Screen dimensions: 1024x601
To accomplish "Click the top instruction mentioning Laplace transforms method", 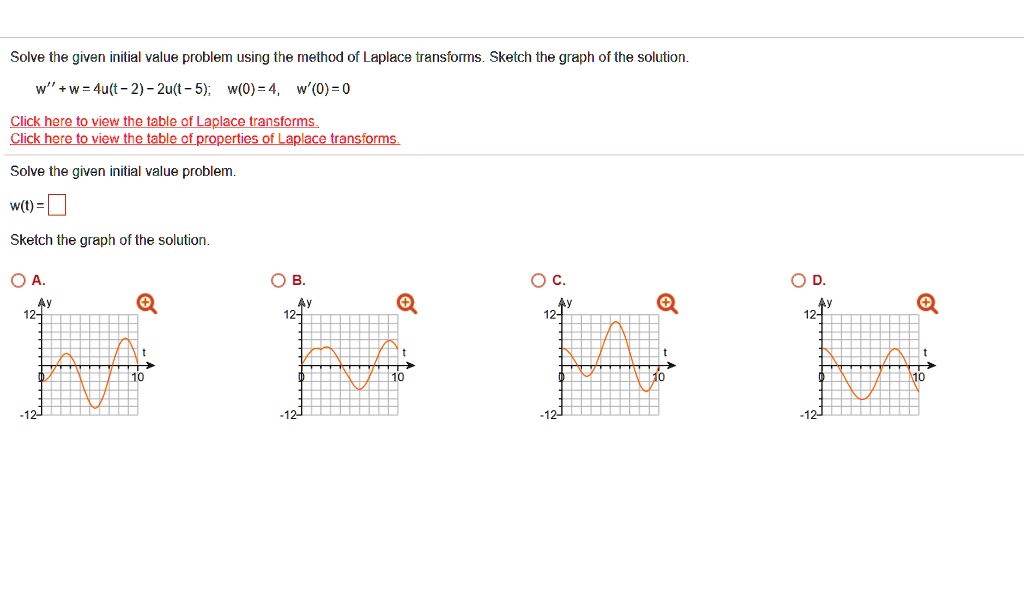I will coord(349,57).
